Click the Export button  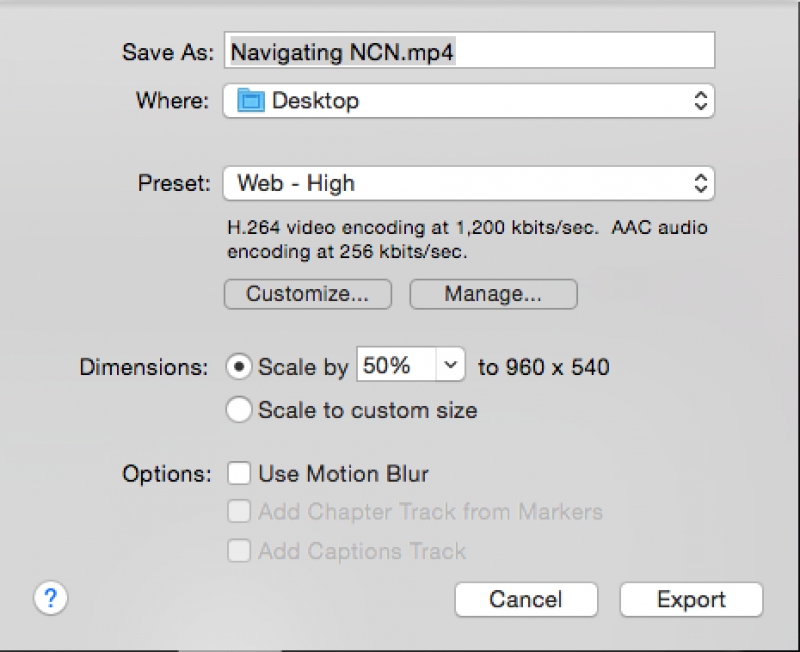(x=691, y=599)
